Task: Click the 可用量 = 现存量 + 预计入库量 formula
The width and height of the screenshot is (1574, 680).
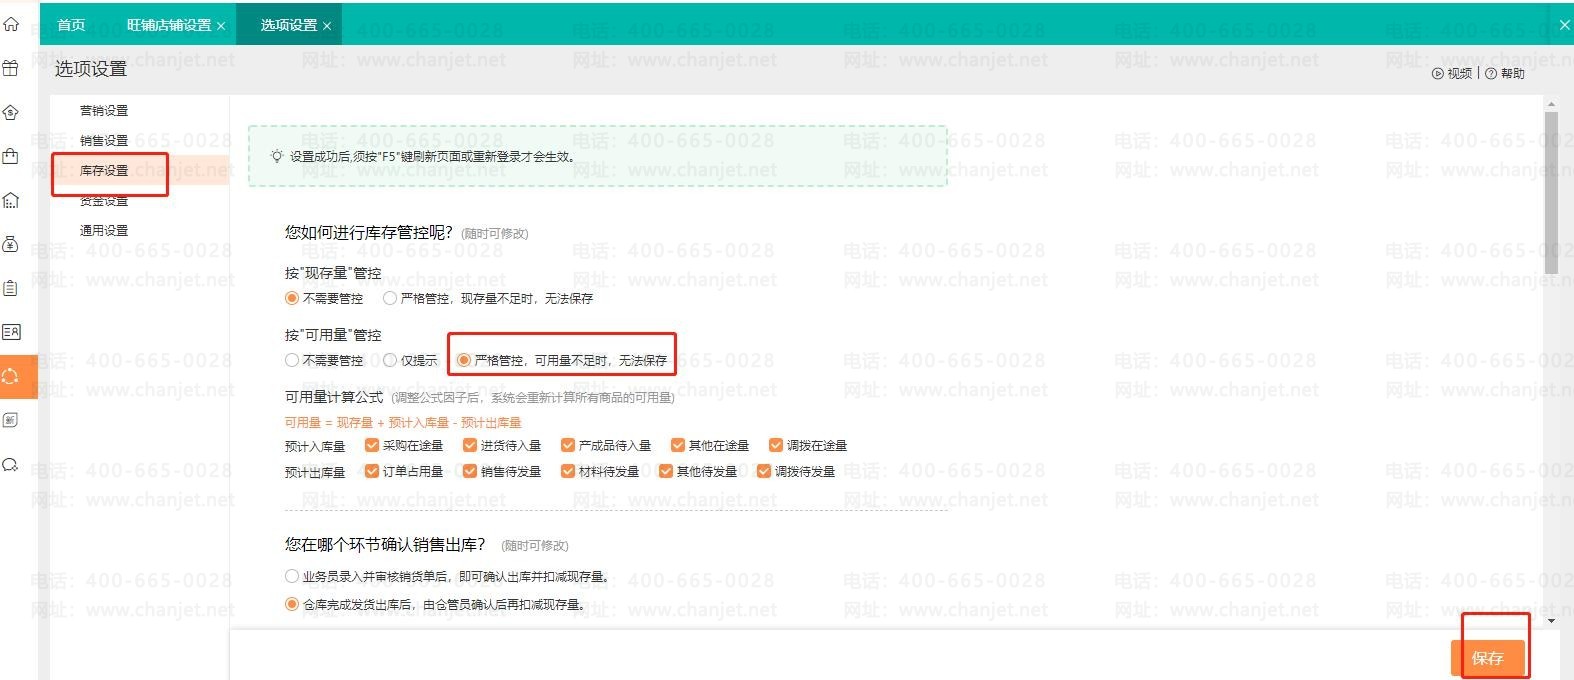Action: 403,422
